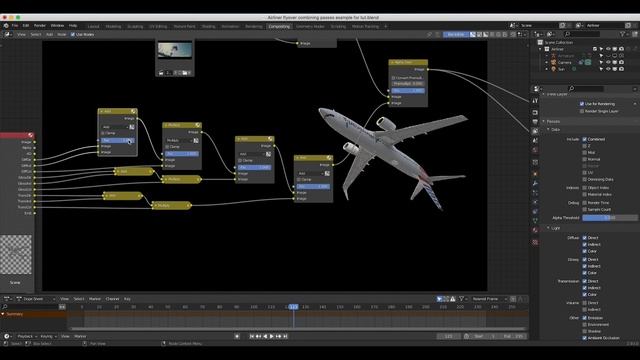Adjust the Alpha Threshold slider
The image size is (640, 360).
click(610, 218)
